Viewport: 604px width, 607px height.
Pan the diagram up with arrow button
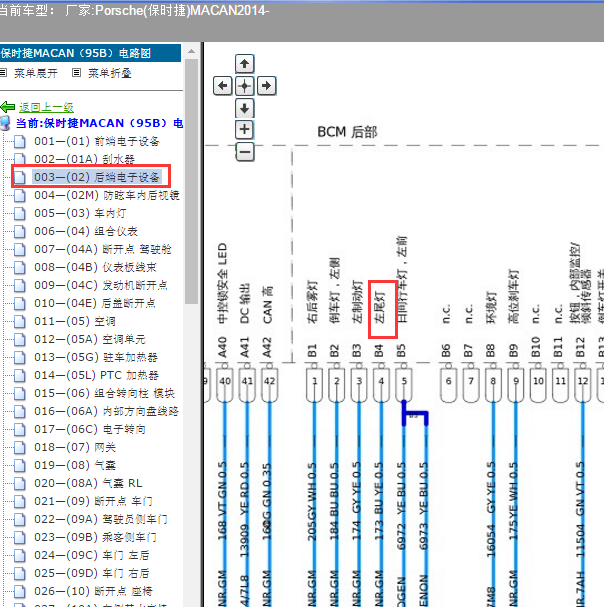[244, 63]
